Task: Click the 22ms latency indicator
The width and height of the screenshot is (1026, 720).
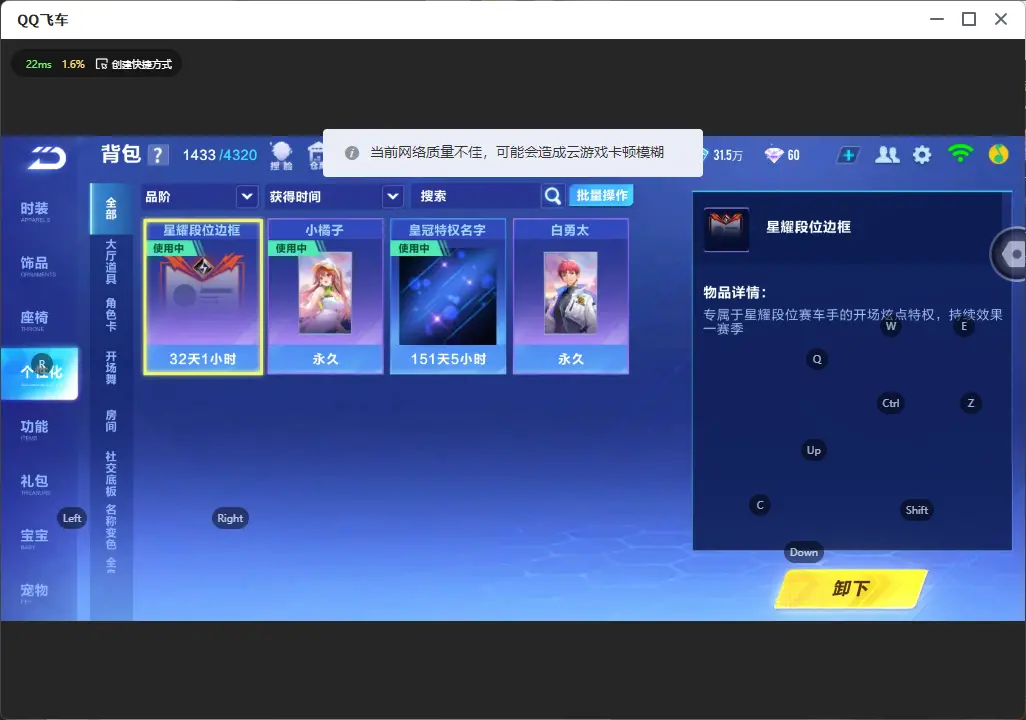Action: point(39,64)
